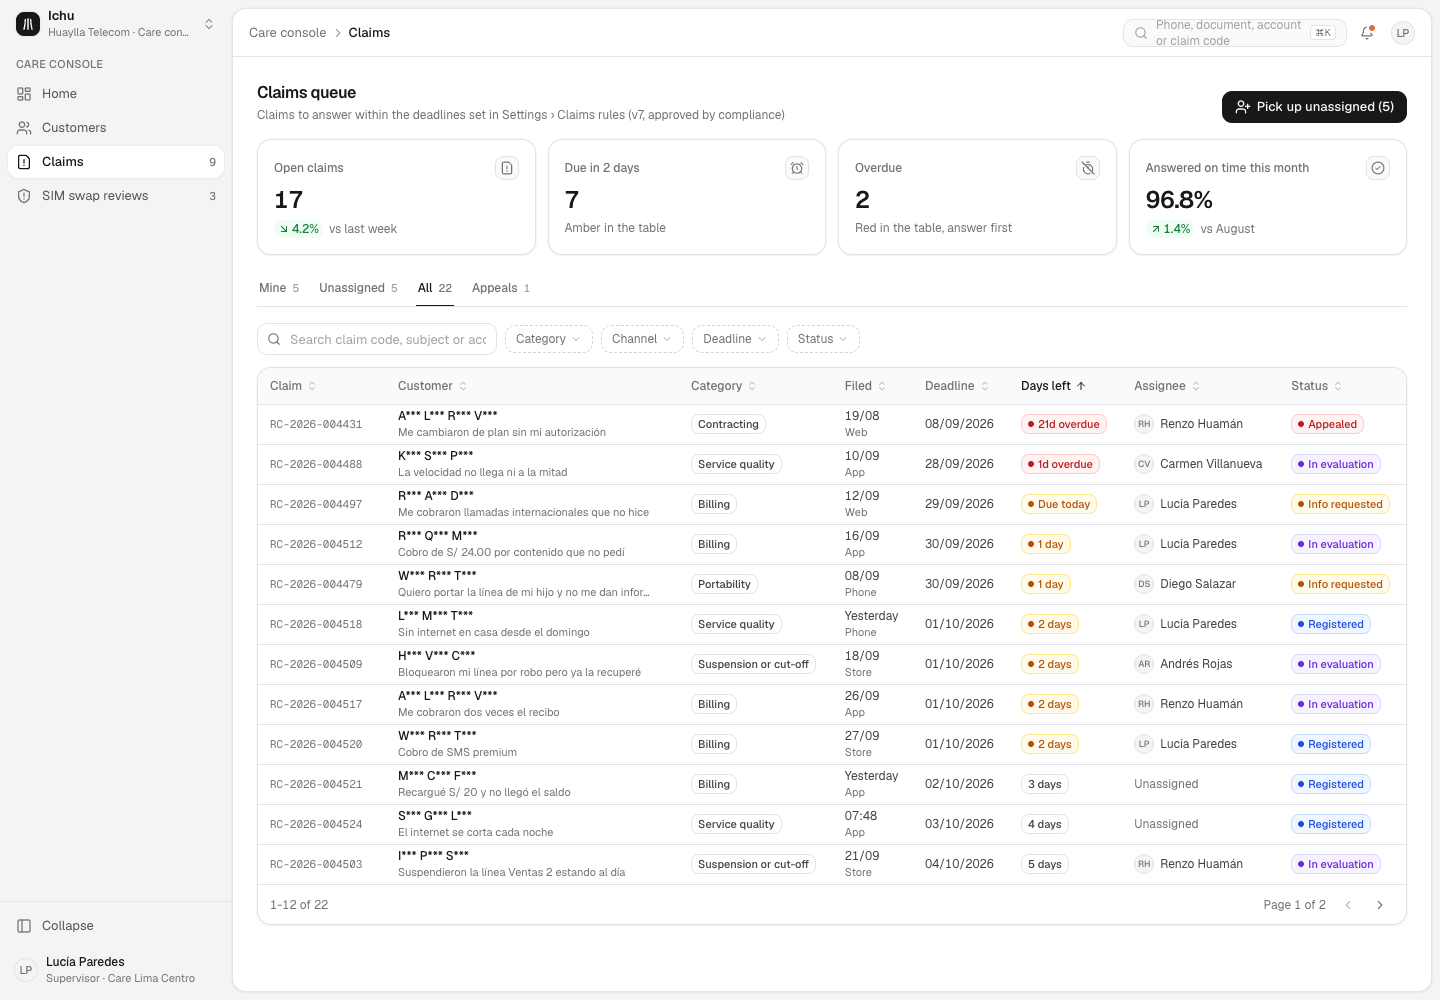Screen dimensions: 1440x1000
Task: Click the global search box in header
Action: pos(1235,33)
